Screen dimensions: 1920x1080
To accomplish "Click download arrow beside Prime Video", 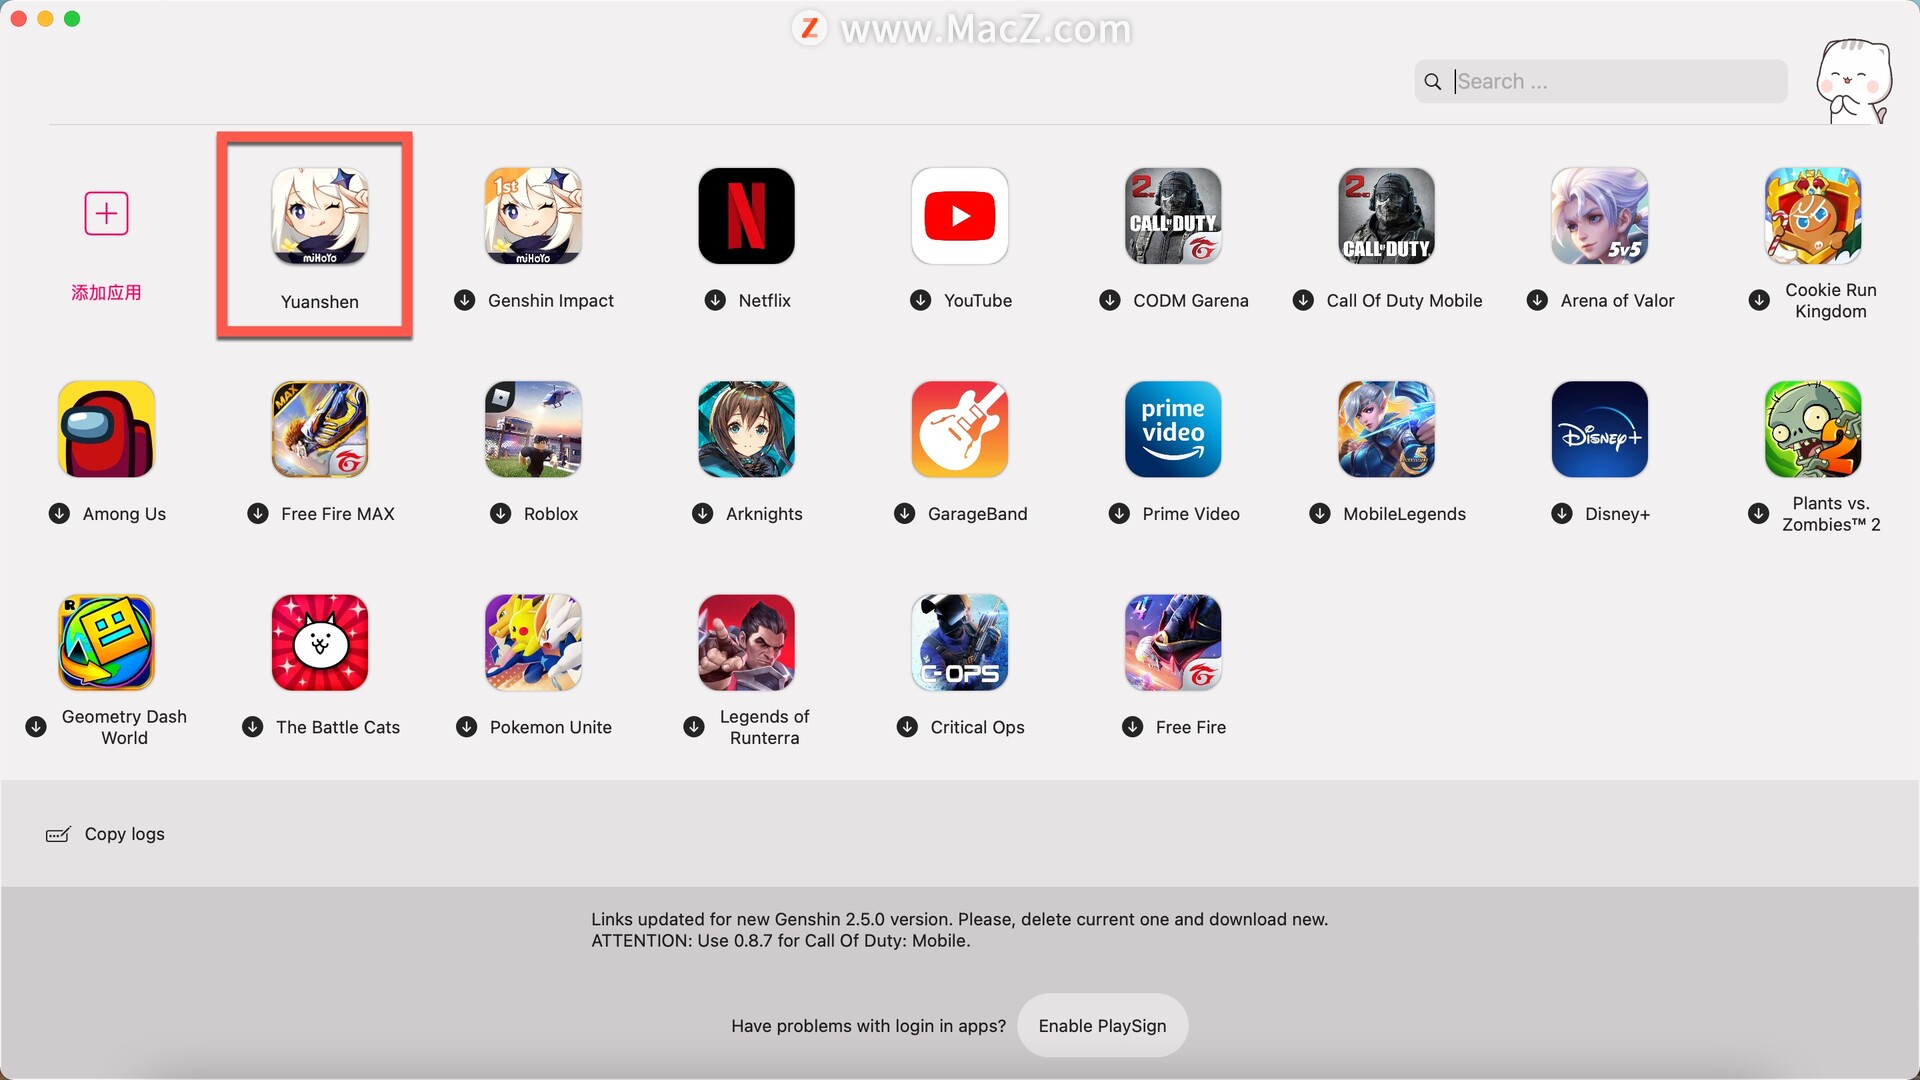I will tap(1119, 513).
